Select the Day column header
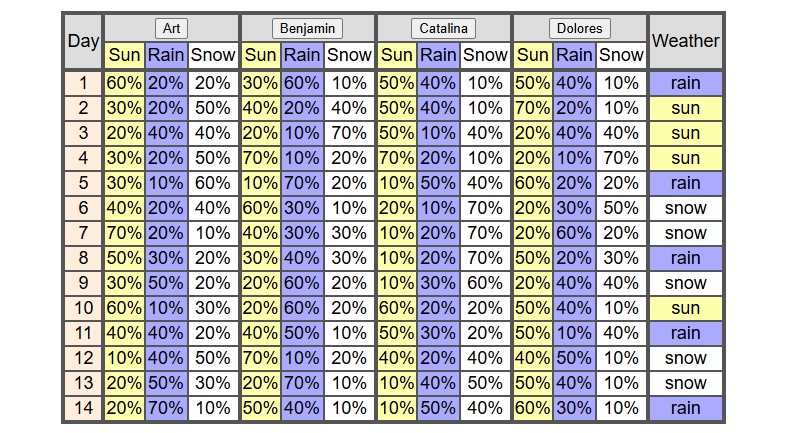Screen dimensions: 794x433 click(83, 41)
